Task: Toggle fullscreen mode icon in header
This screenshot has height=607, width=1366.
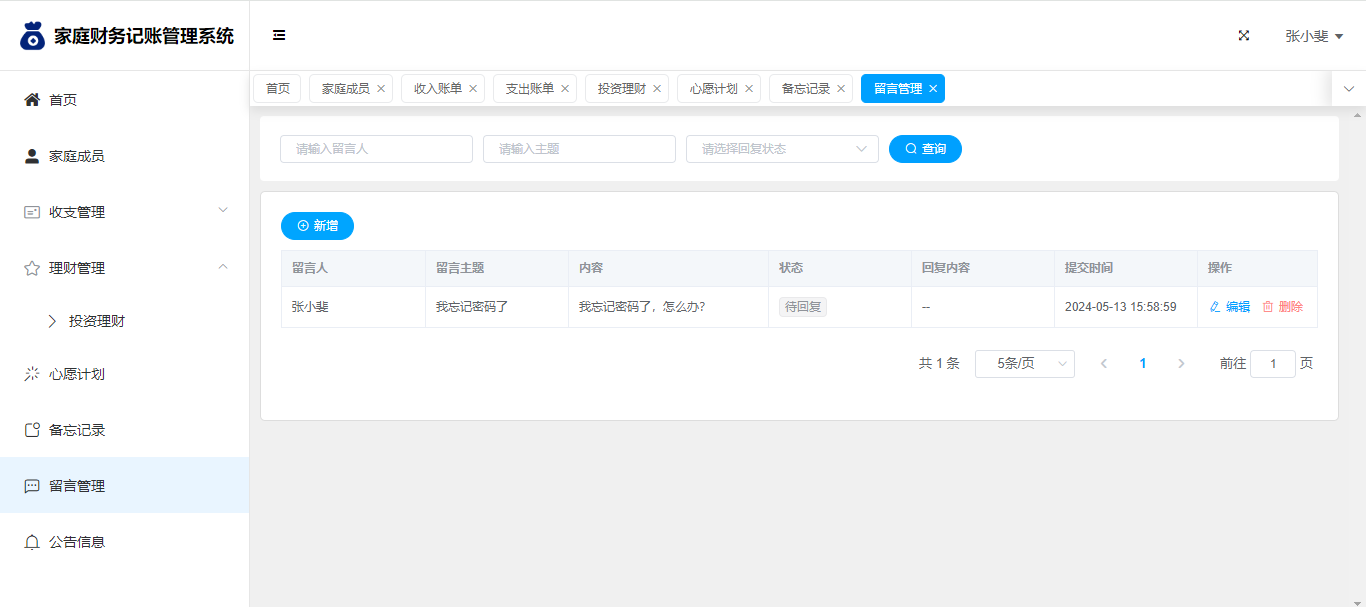Action: (1244, 35)
